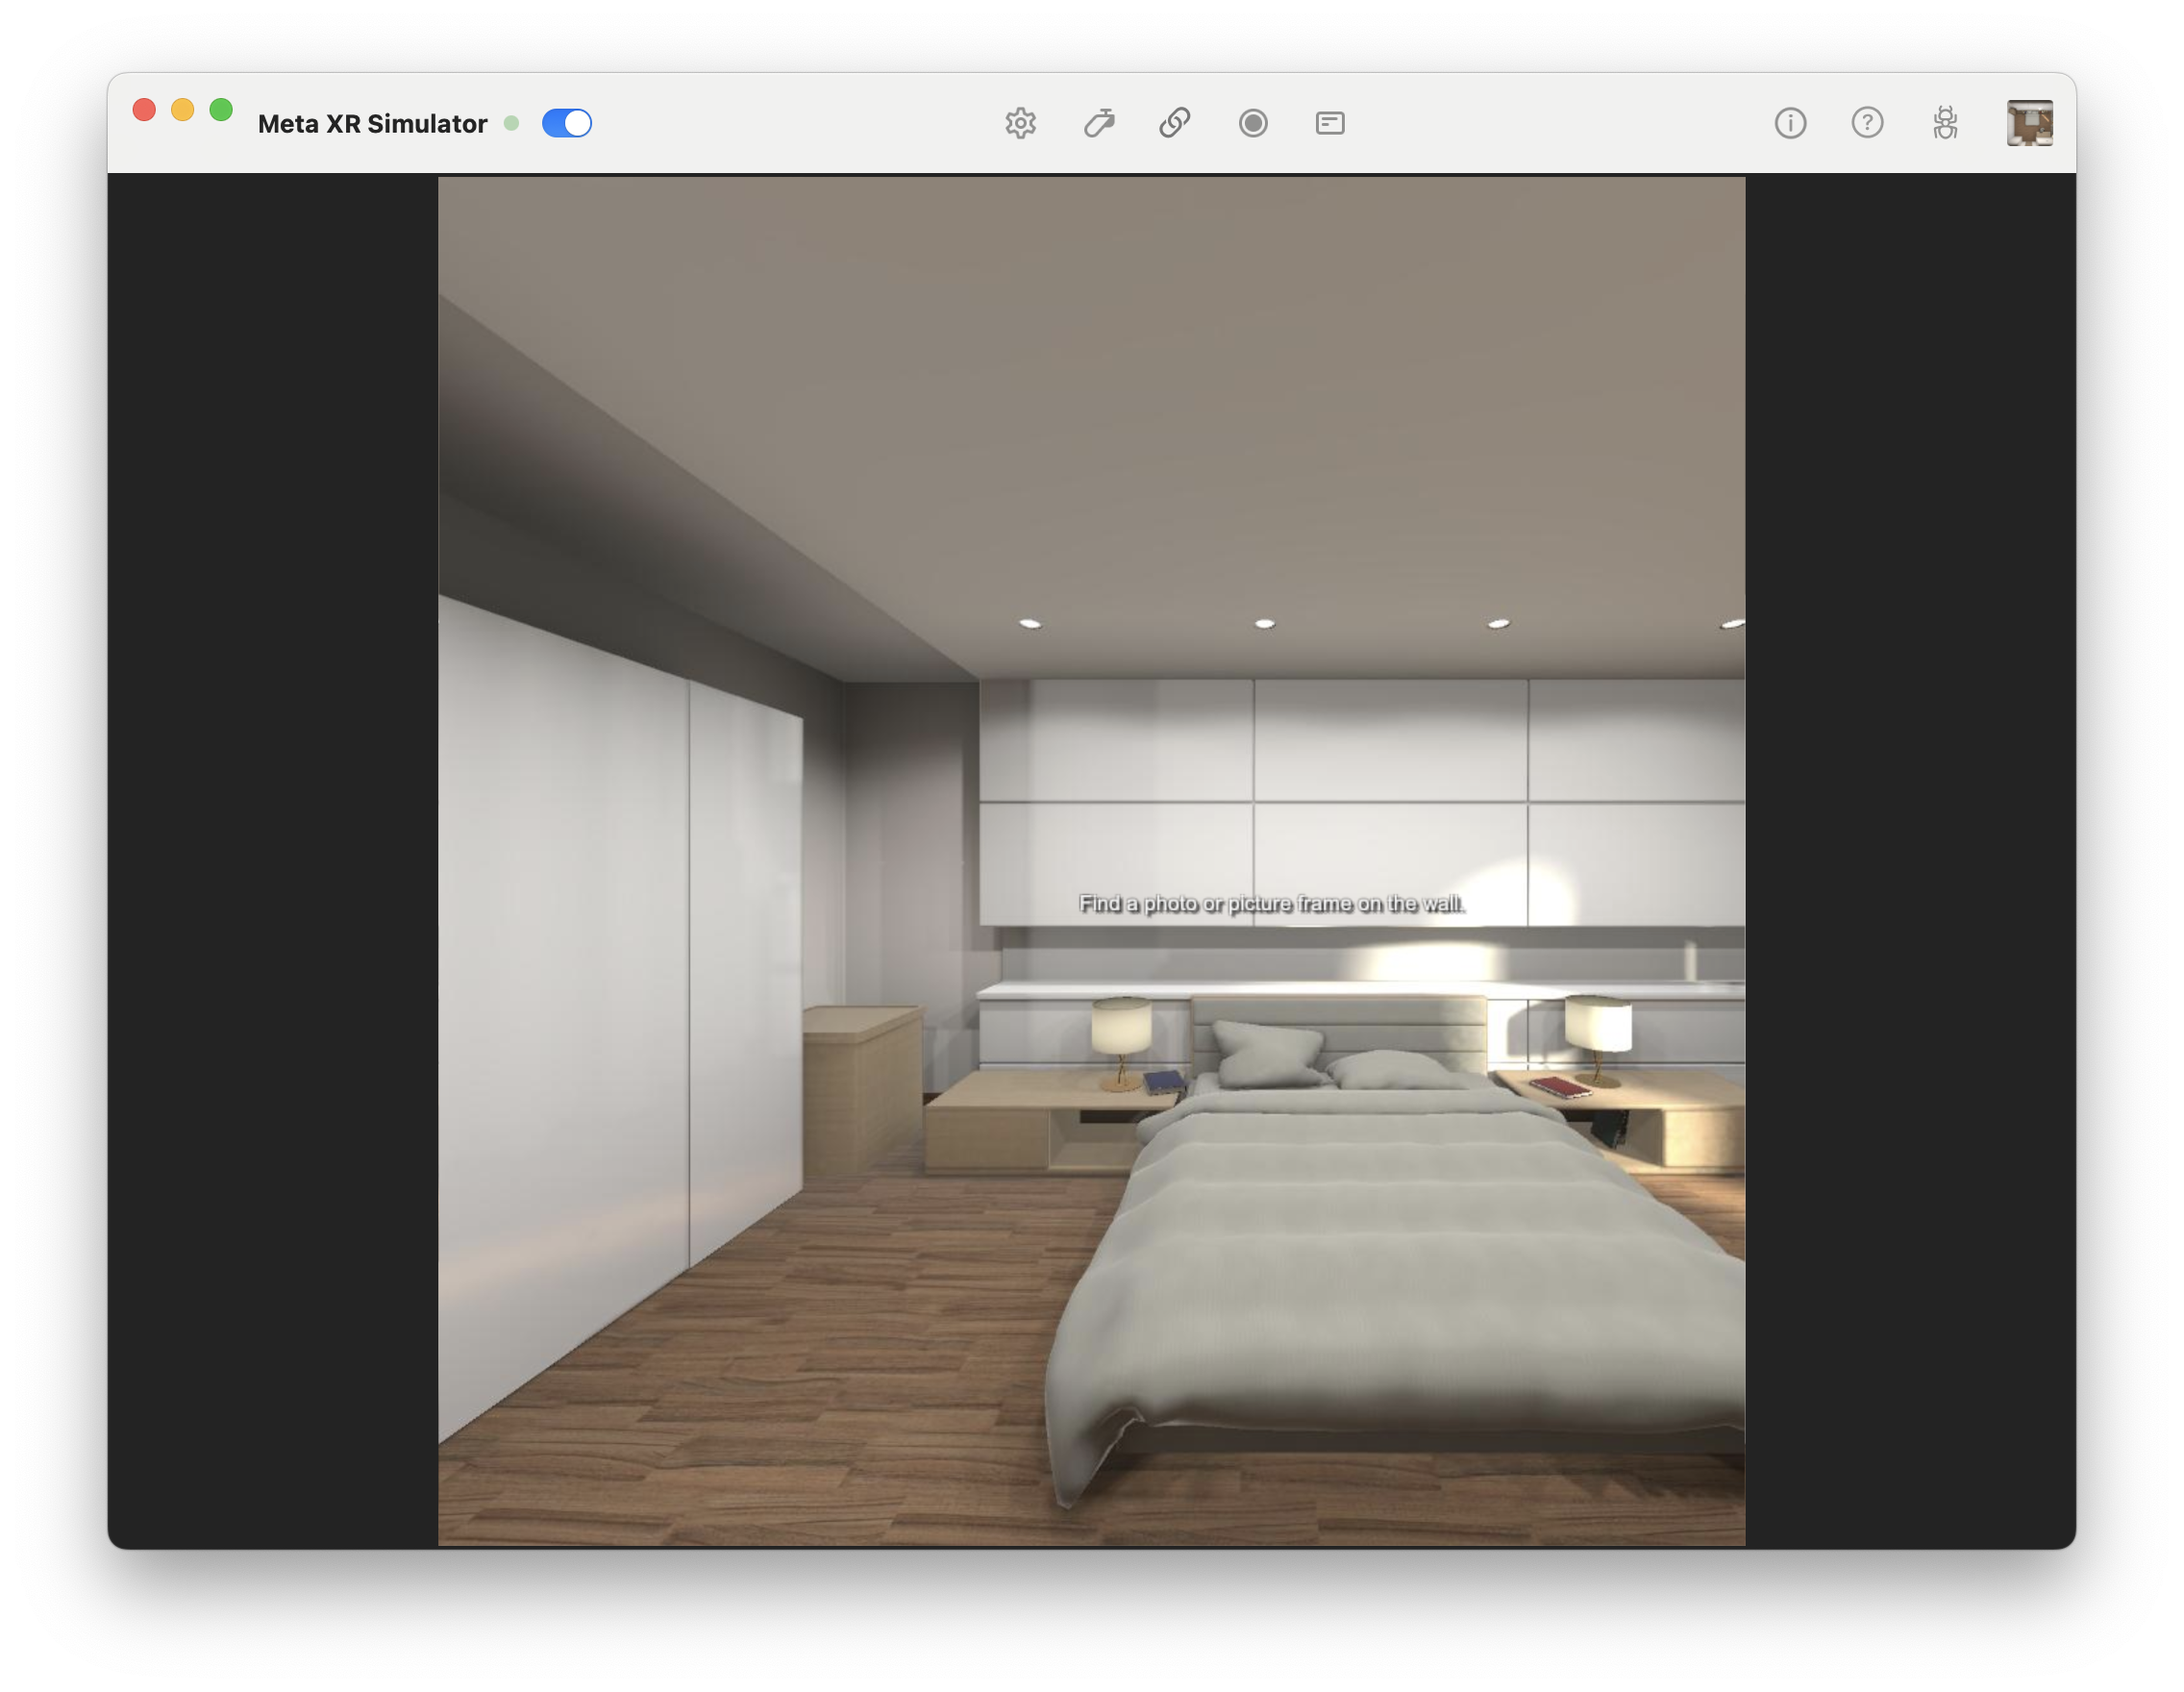
Task: Open the room scene thumbnail
Action: [2029, 123]
